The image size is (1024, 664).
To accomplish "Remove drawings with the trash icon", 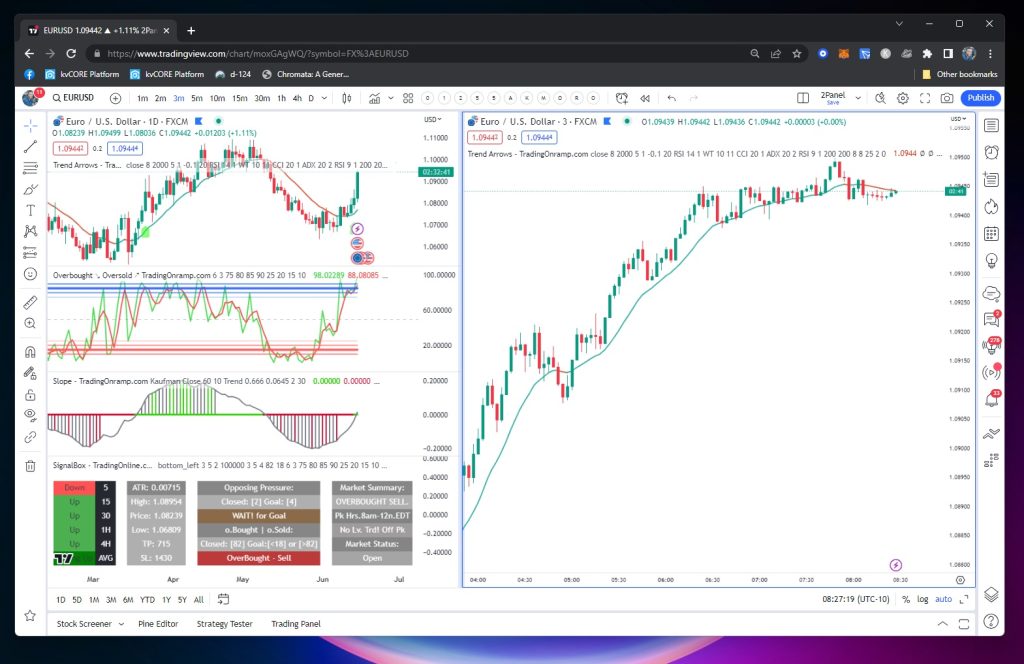I will 31,466.
